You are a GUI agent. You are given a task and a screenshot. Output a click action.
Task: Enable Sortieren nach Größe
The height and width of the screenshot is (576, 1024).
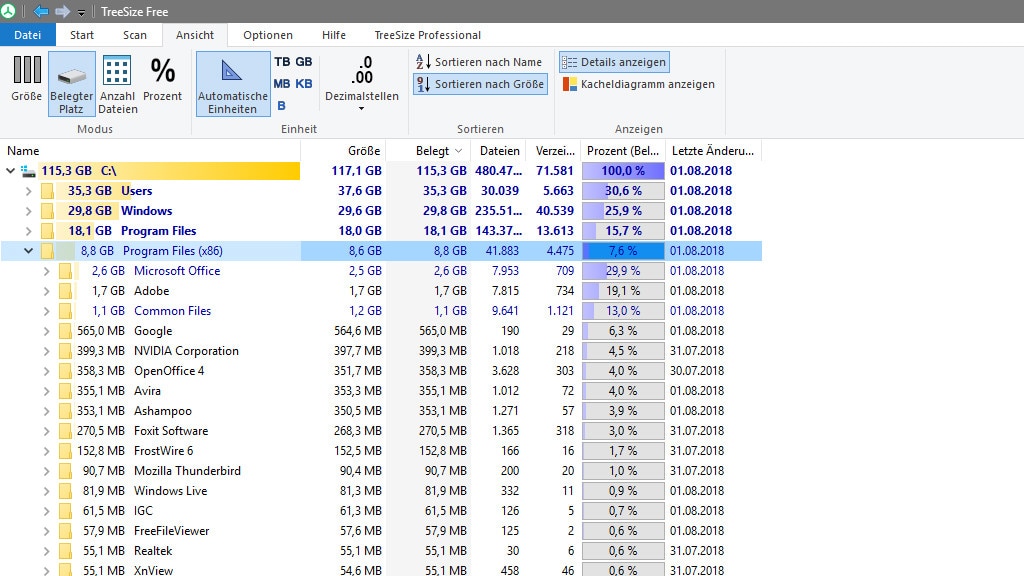pyautogui.click(x=480, y=85)
